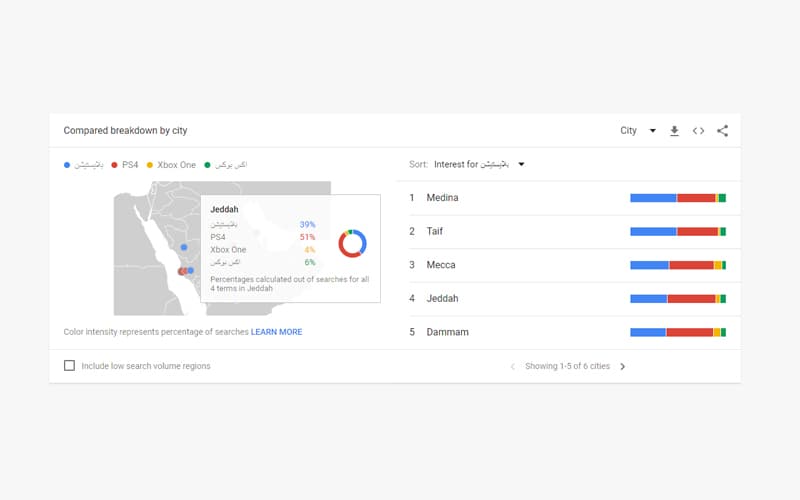Screen dimensions: 800x500
Task: Enable Include low search volume regions
Action: 69,366
